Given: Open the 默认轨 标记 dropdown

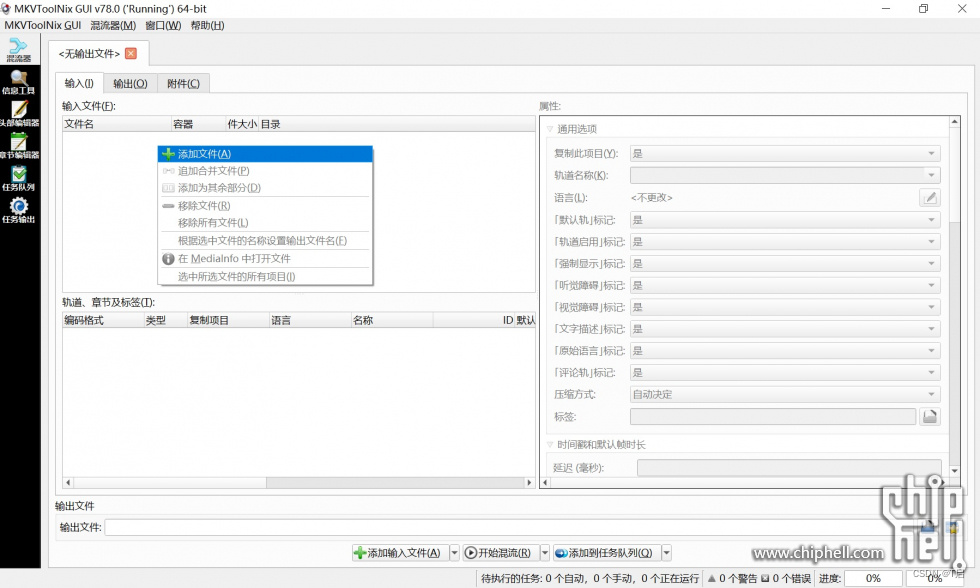Looking at the screenshot, I should tap(785, 220).
